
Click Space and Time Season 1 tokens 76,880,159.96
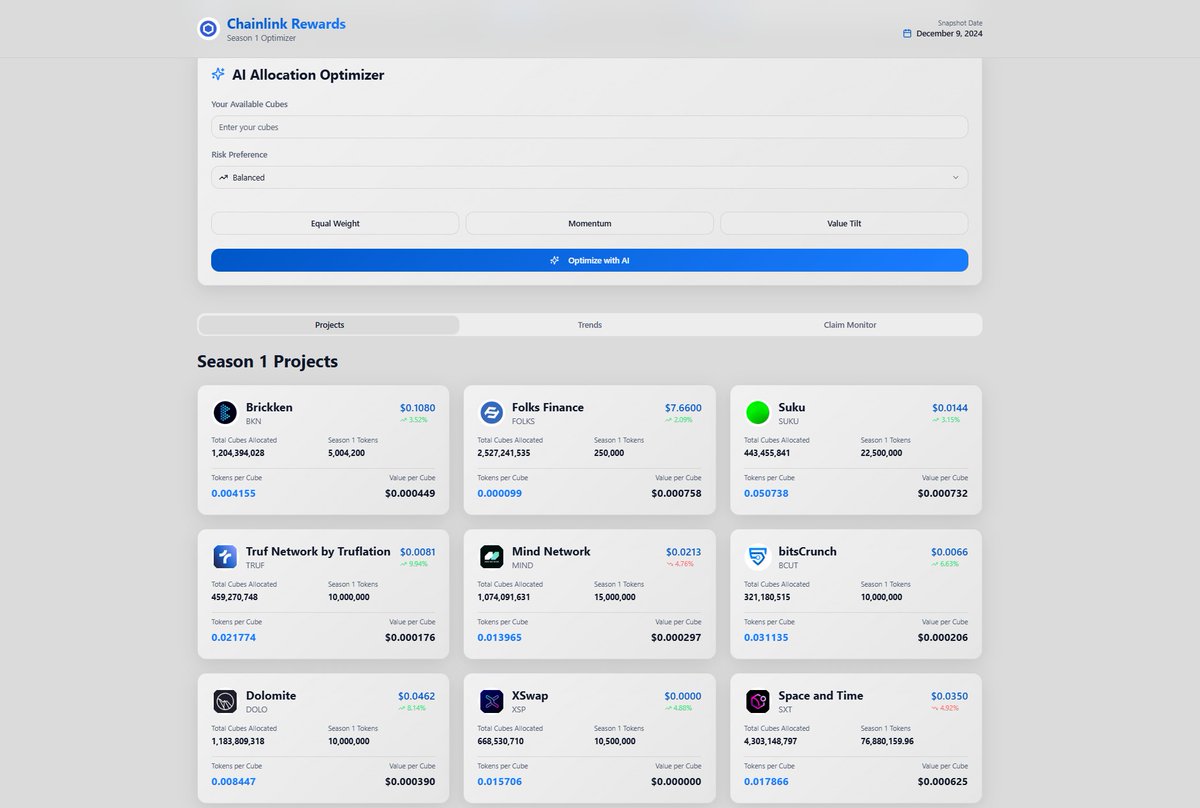pos(887,741)
